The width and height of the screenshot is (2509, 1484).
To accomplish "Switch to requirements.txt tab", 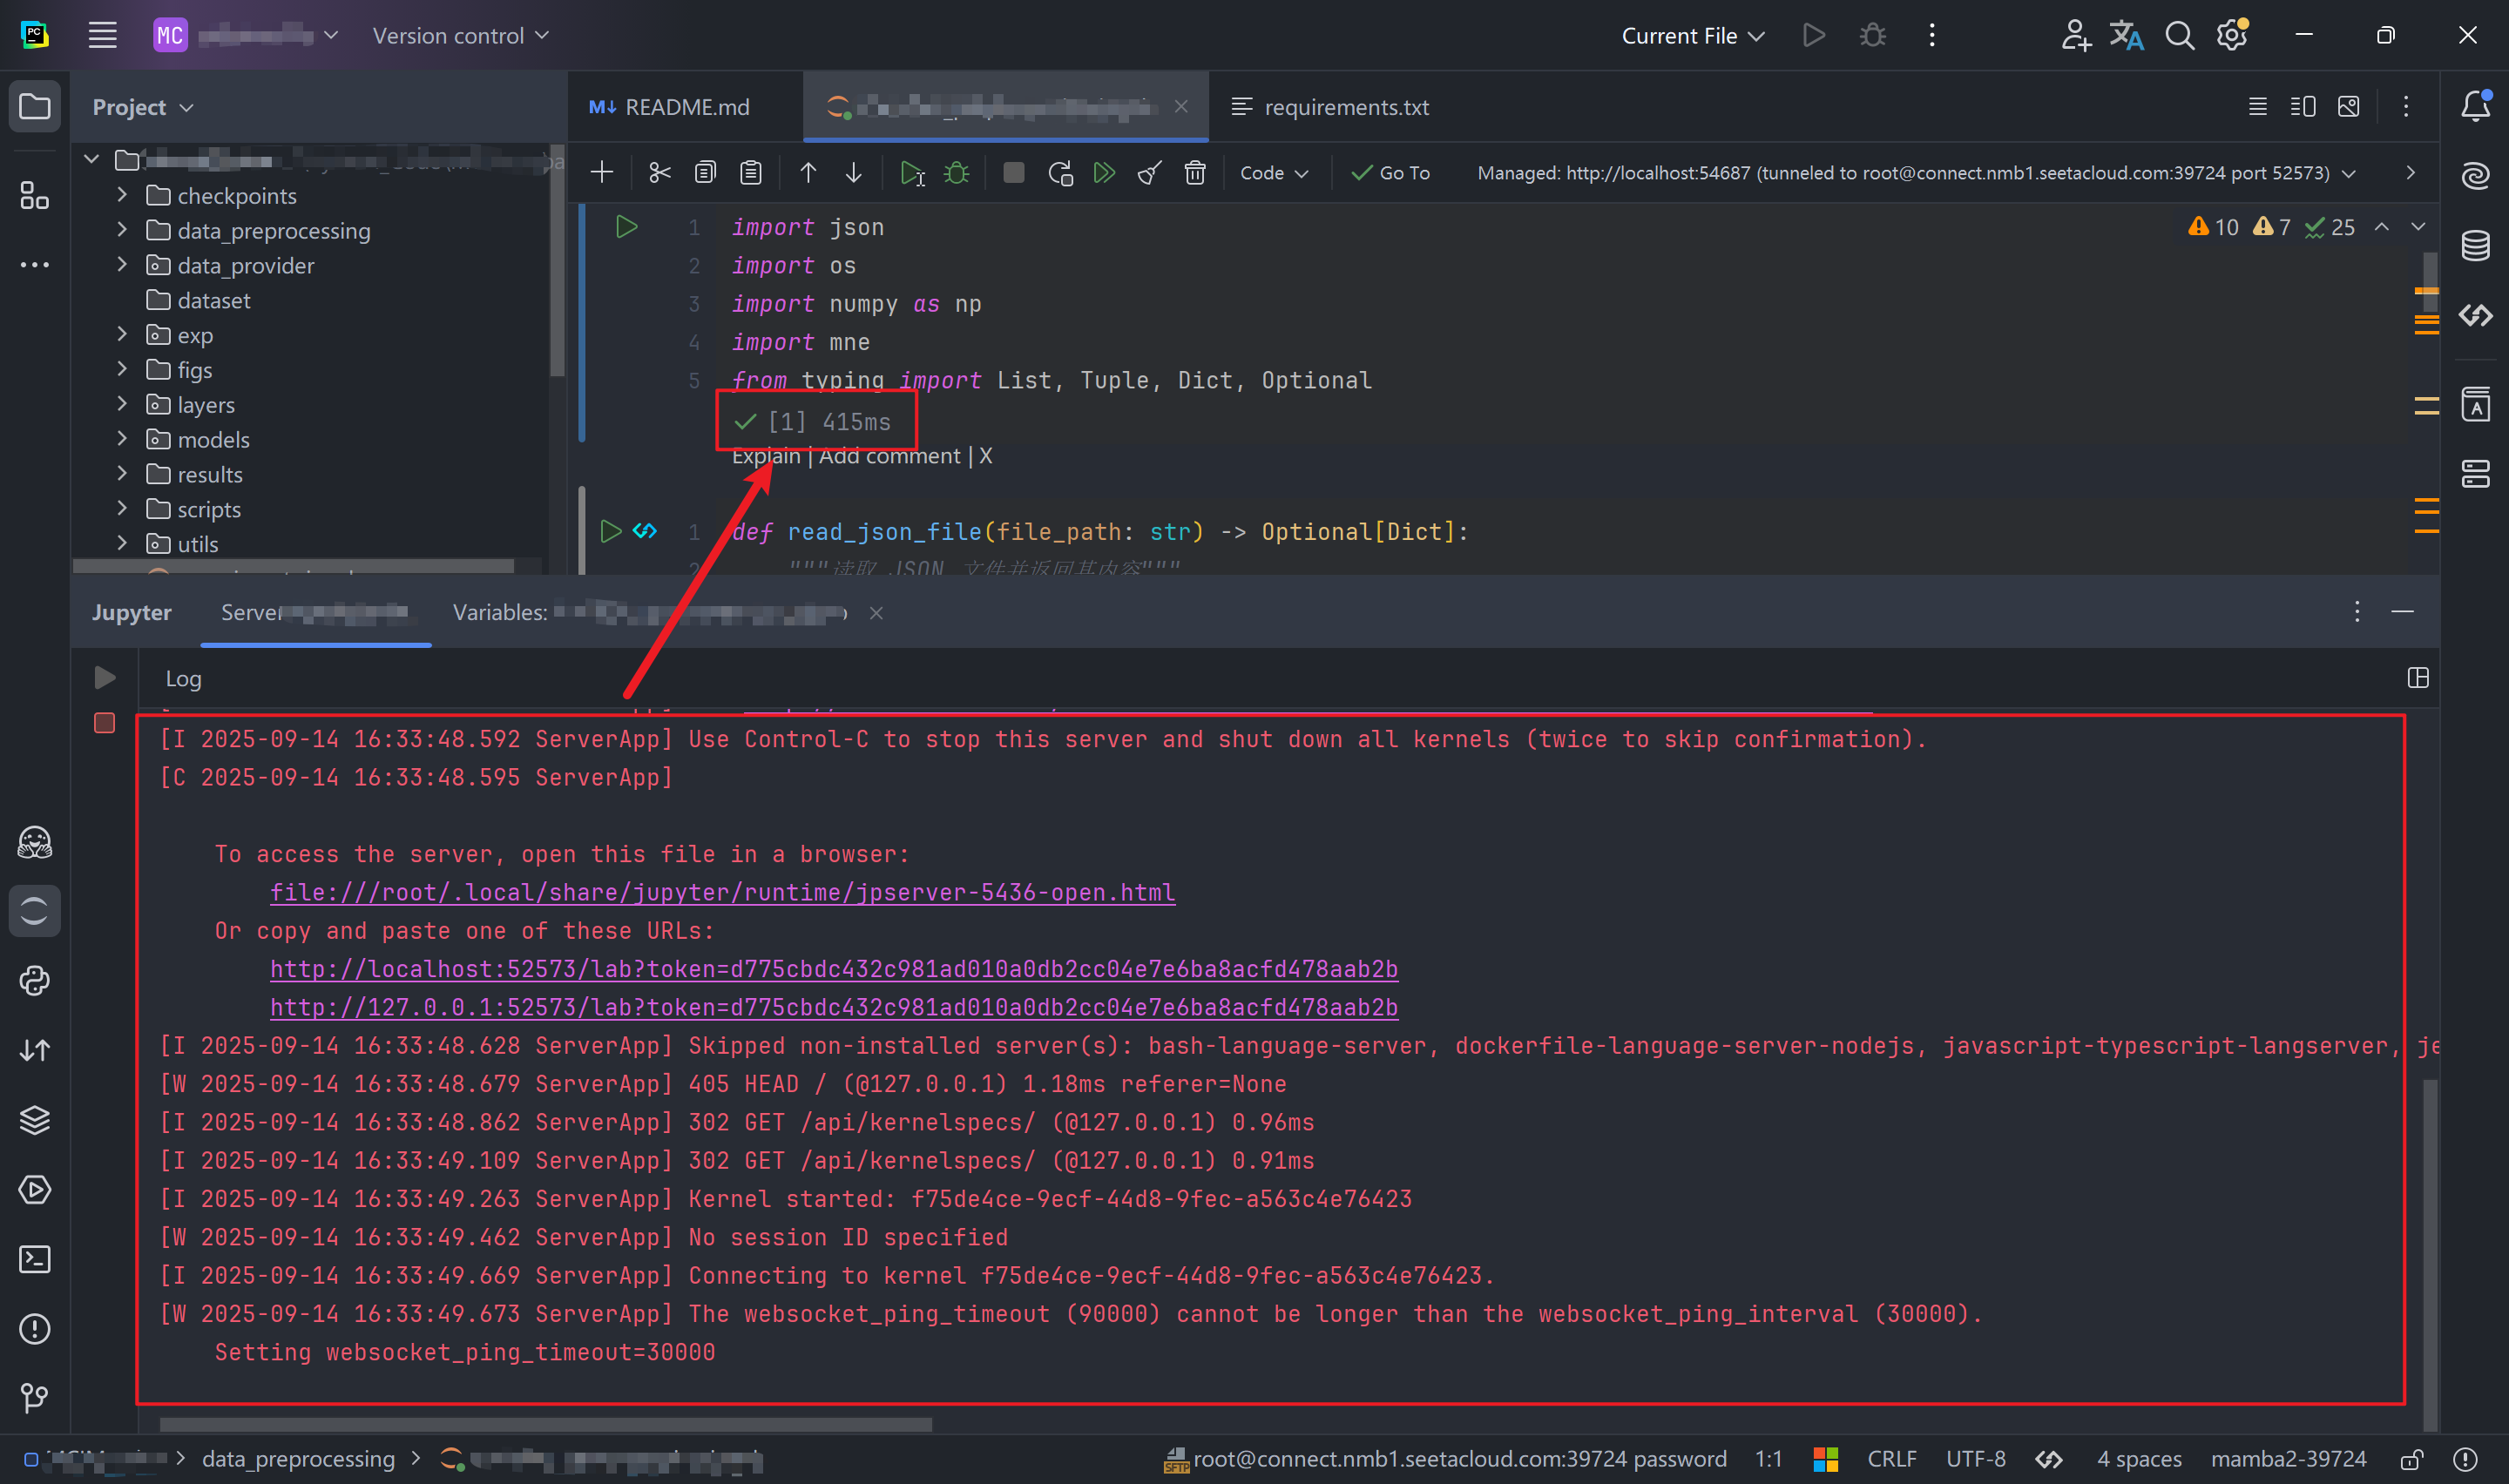I will 1330,107.
